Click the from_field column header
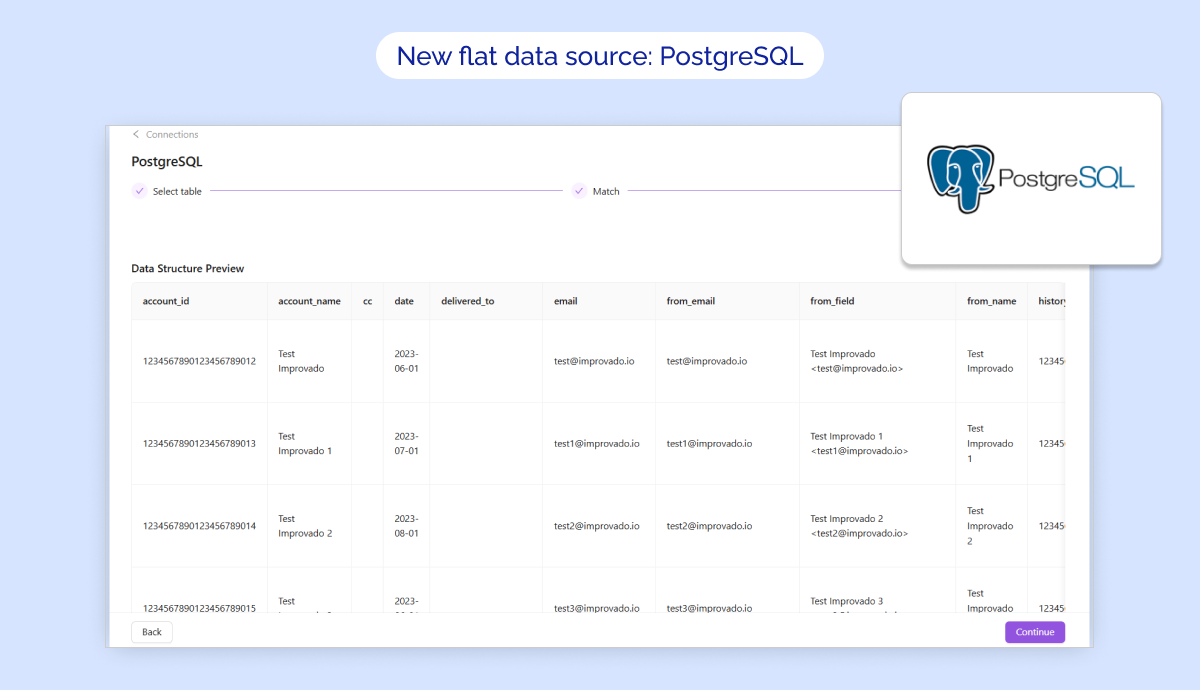Image resolution: width=1200 pixels, height=690 pixels. (x=832, y=301)
